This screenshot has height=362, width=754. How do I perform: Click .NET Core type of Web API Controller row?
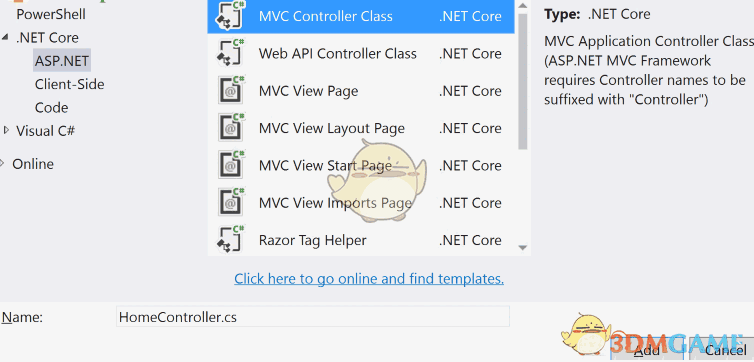[470, 53]
